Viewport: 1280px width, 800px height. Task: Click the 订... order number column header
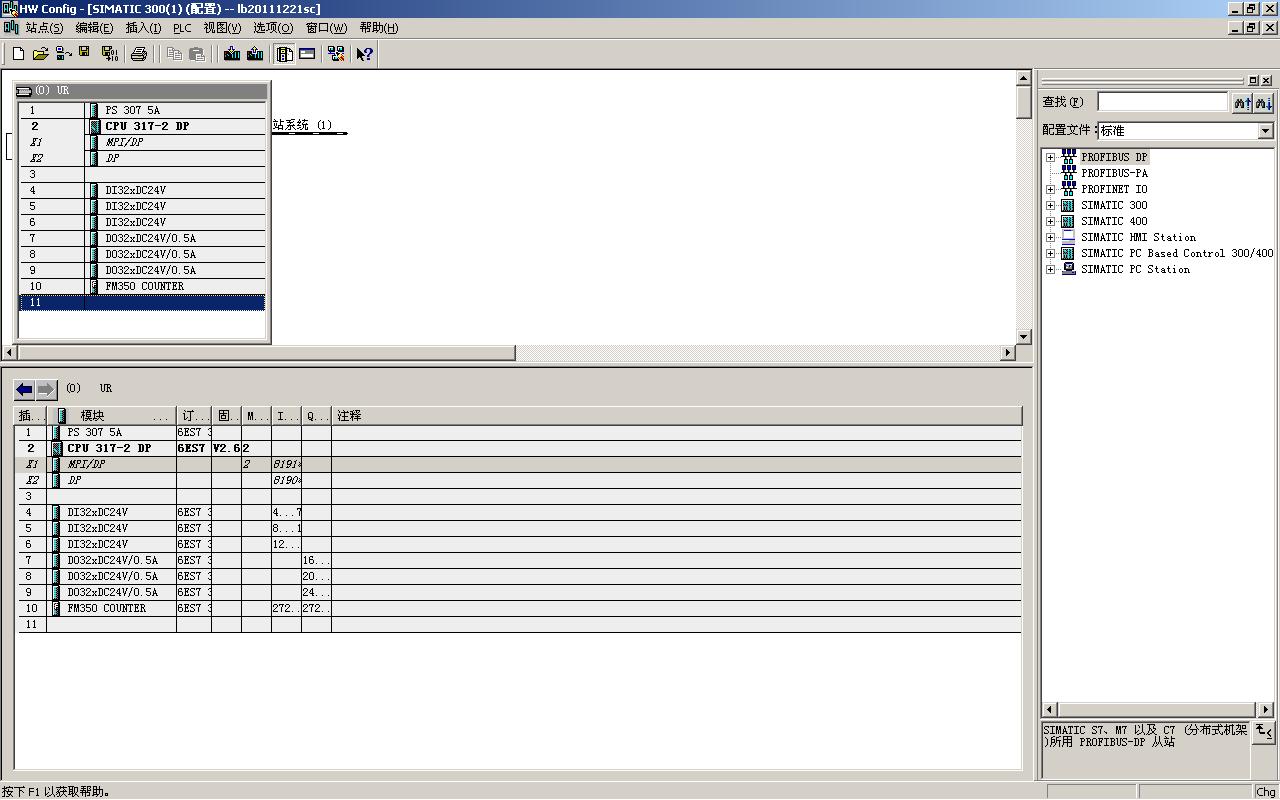click(x=194, y=416)
